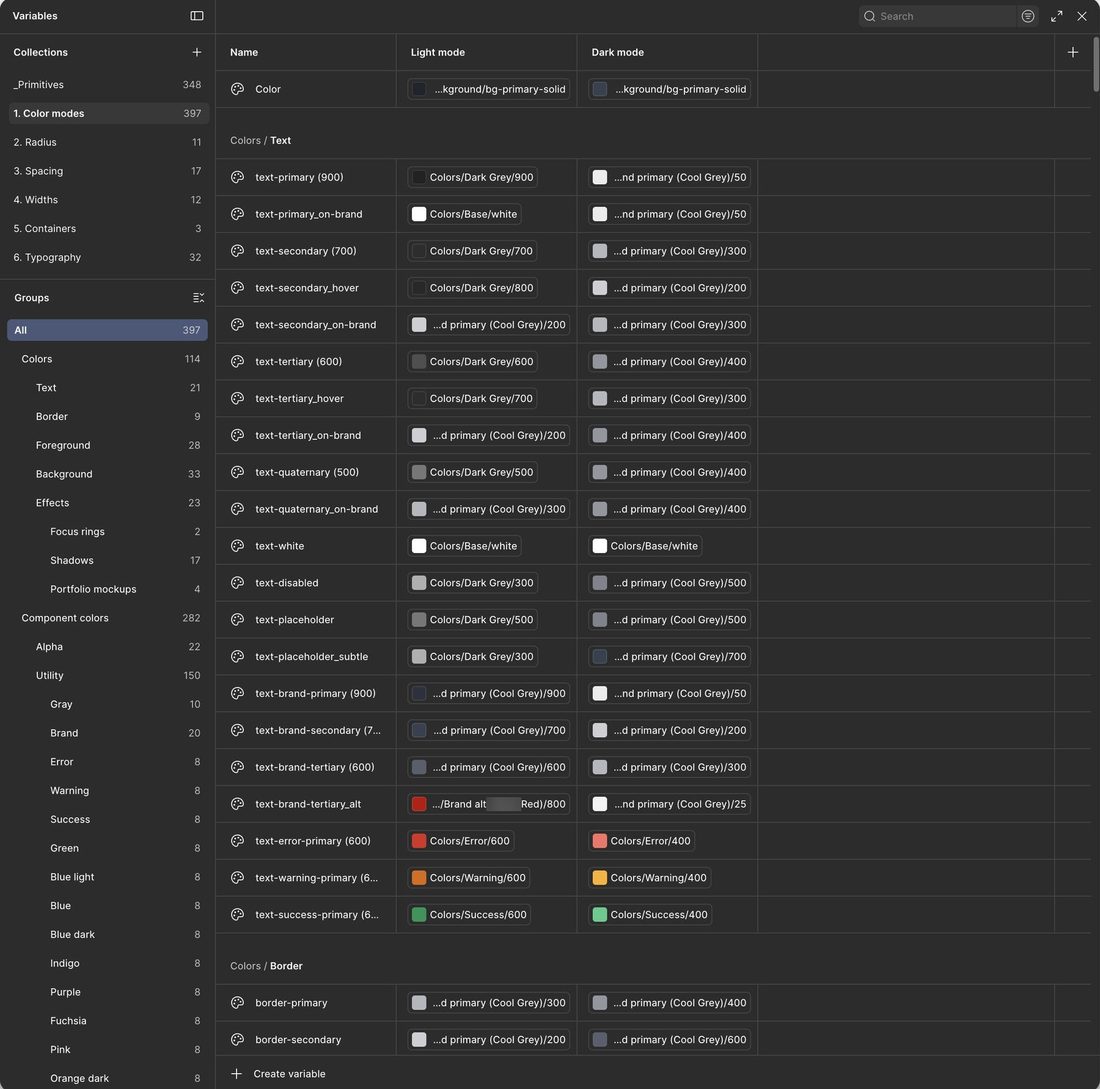Select the Background group

(x=107, y=474)
